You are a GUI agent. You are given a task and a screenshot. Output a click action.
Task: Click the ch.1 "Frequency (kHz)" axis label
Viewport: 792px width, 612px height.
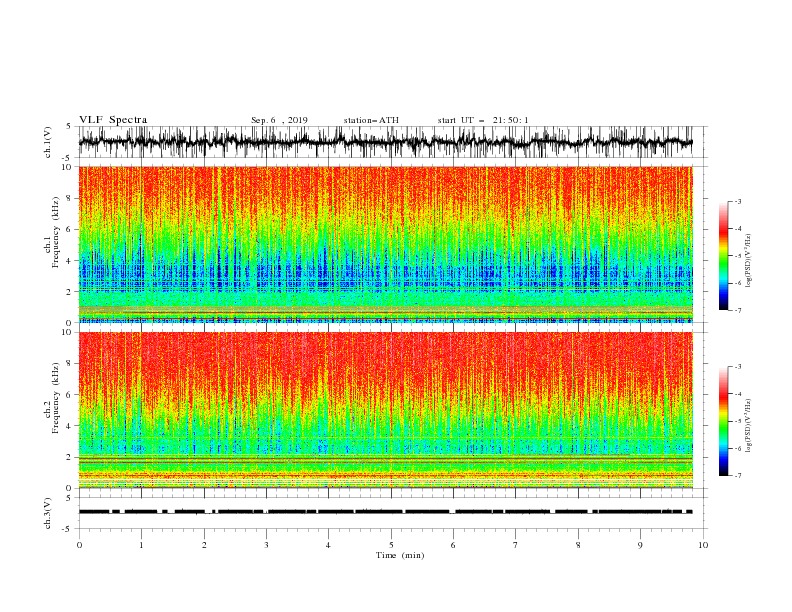[x=56, y=233]
